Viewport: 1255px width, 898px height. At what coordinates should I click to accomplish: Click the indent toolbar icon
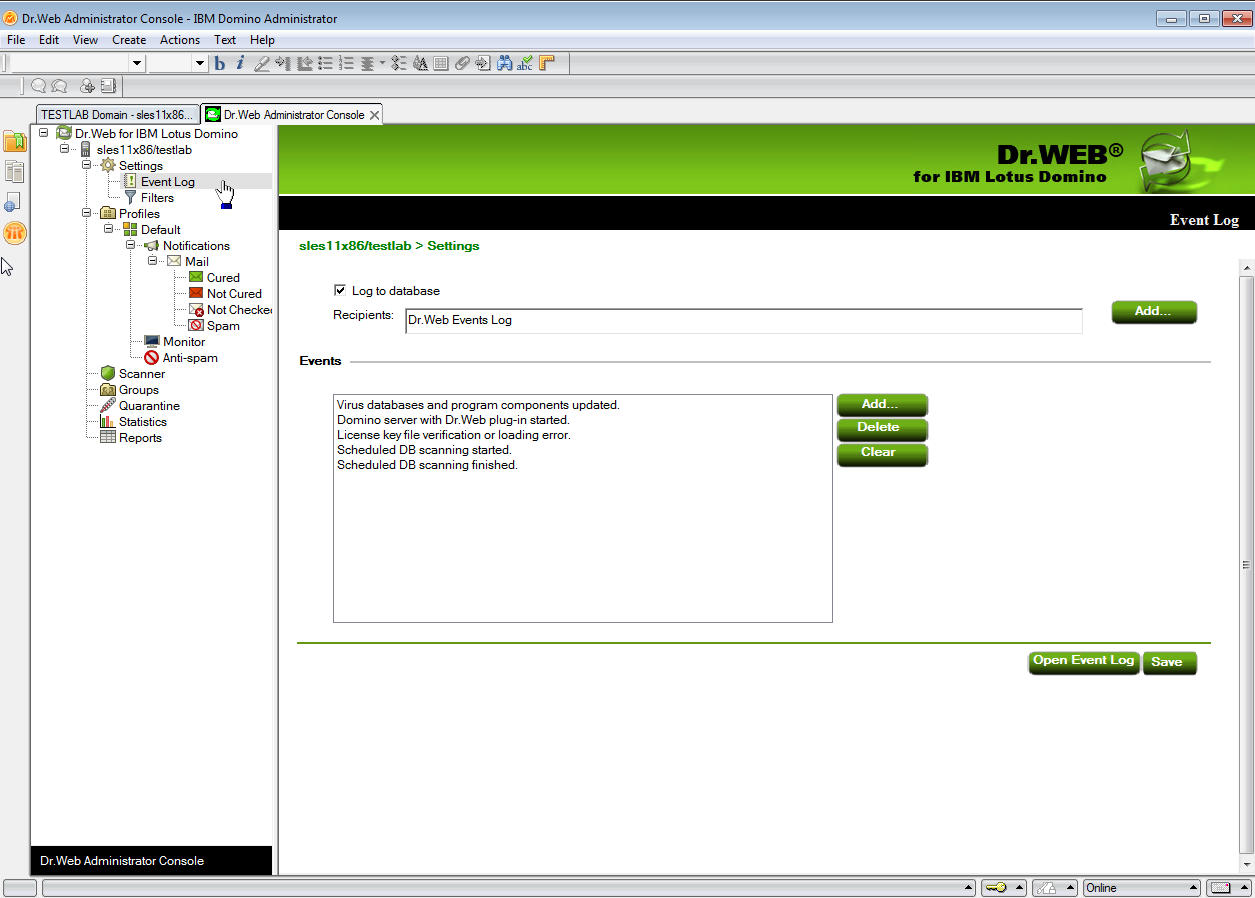283,63
